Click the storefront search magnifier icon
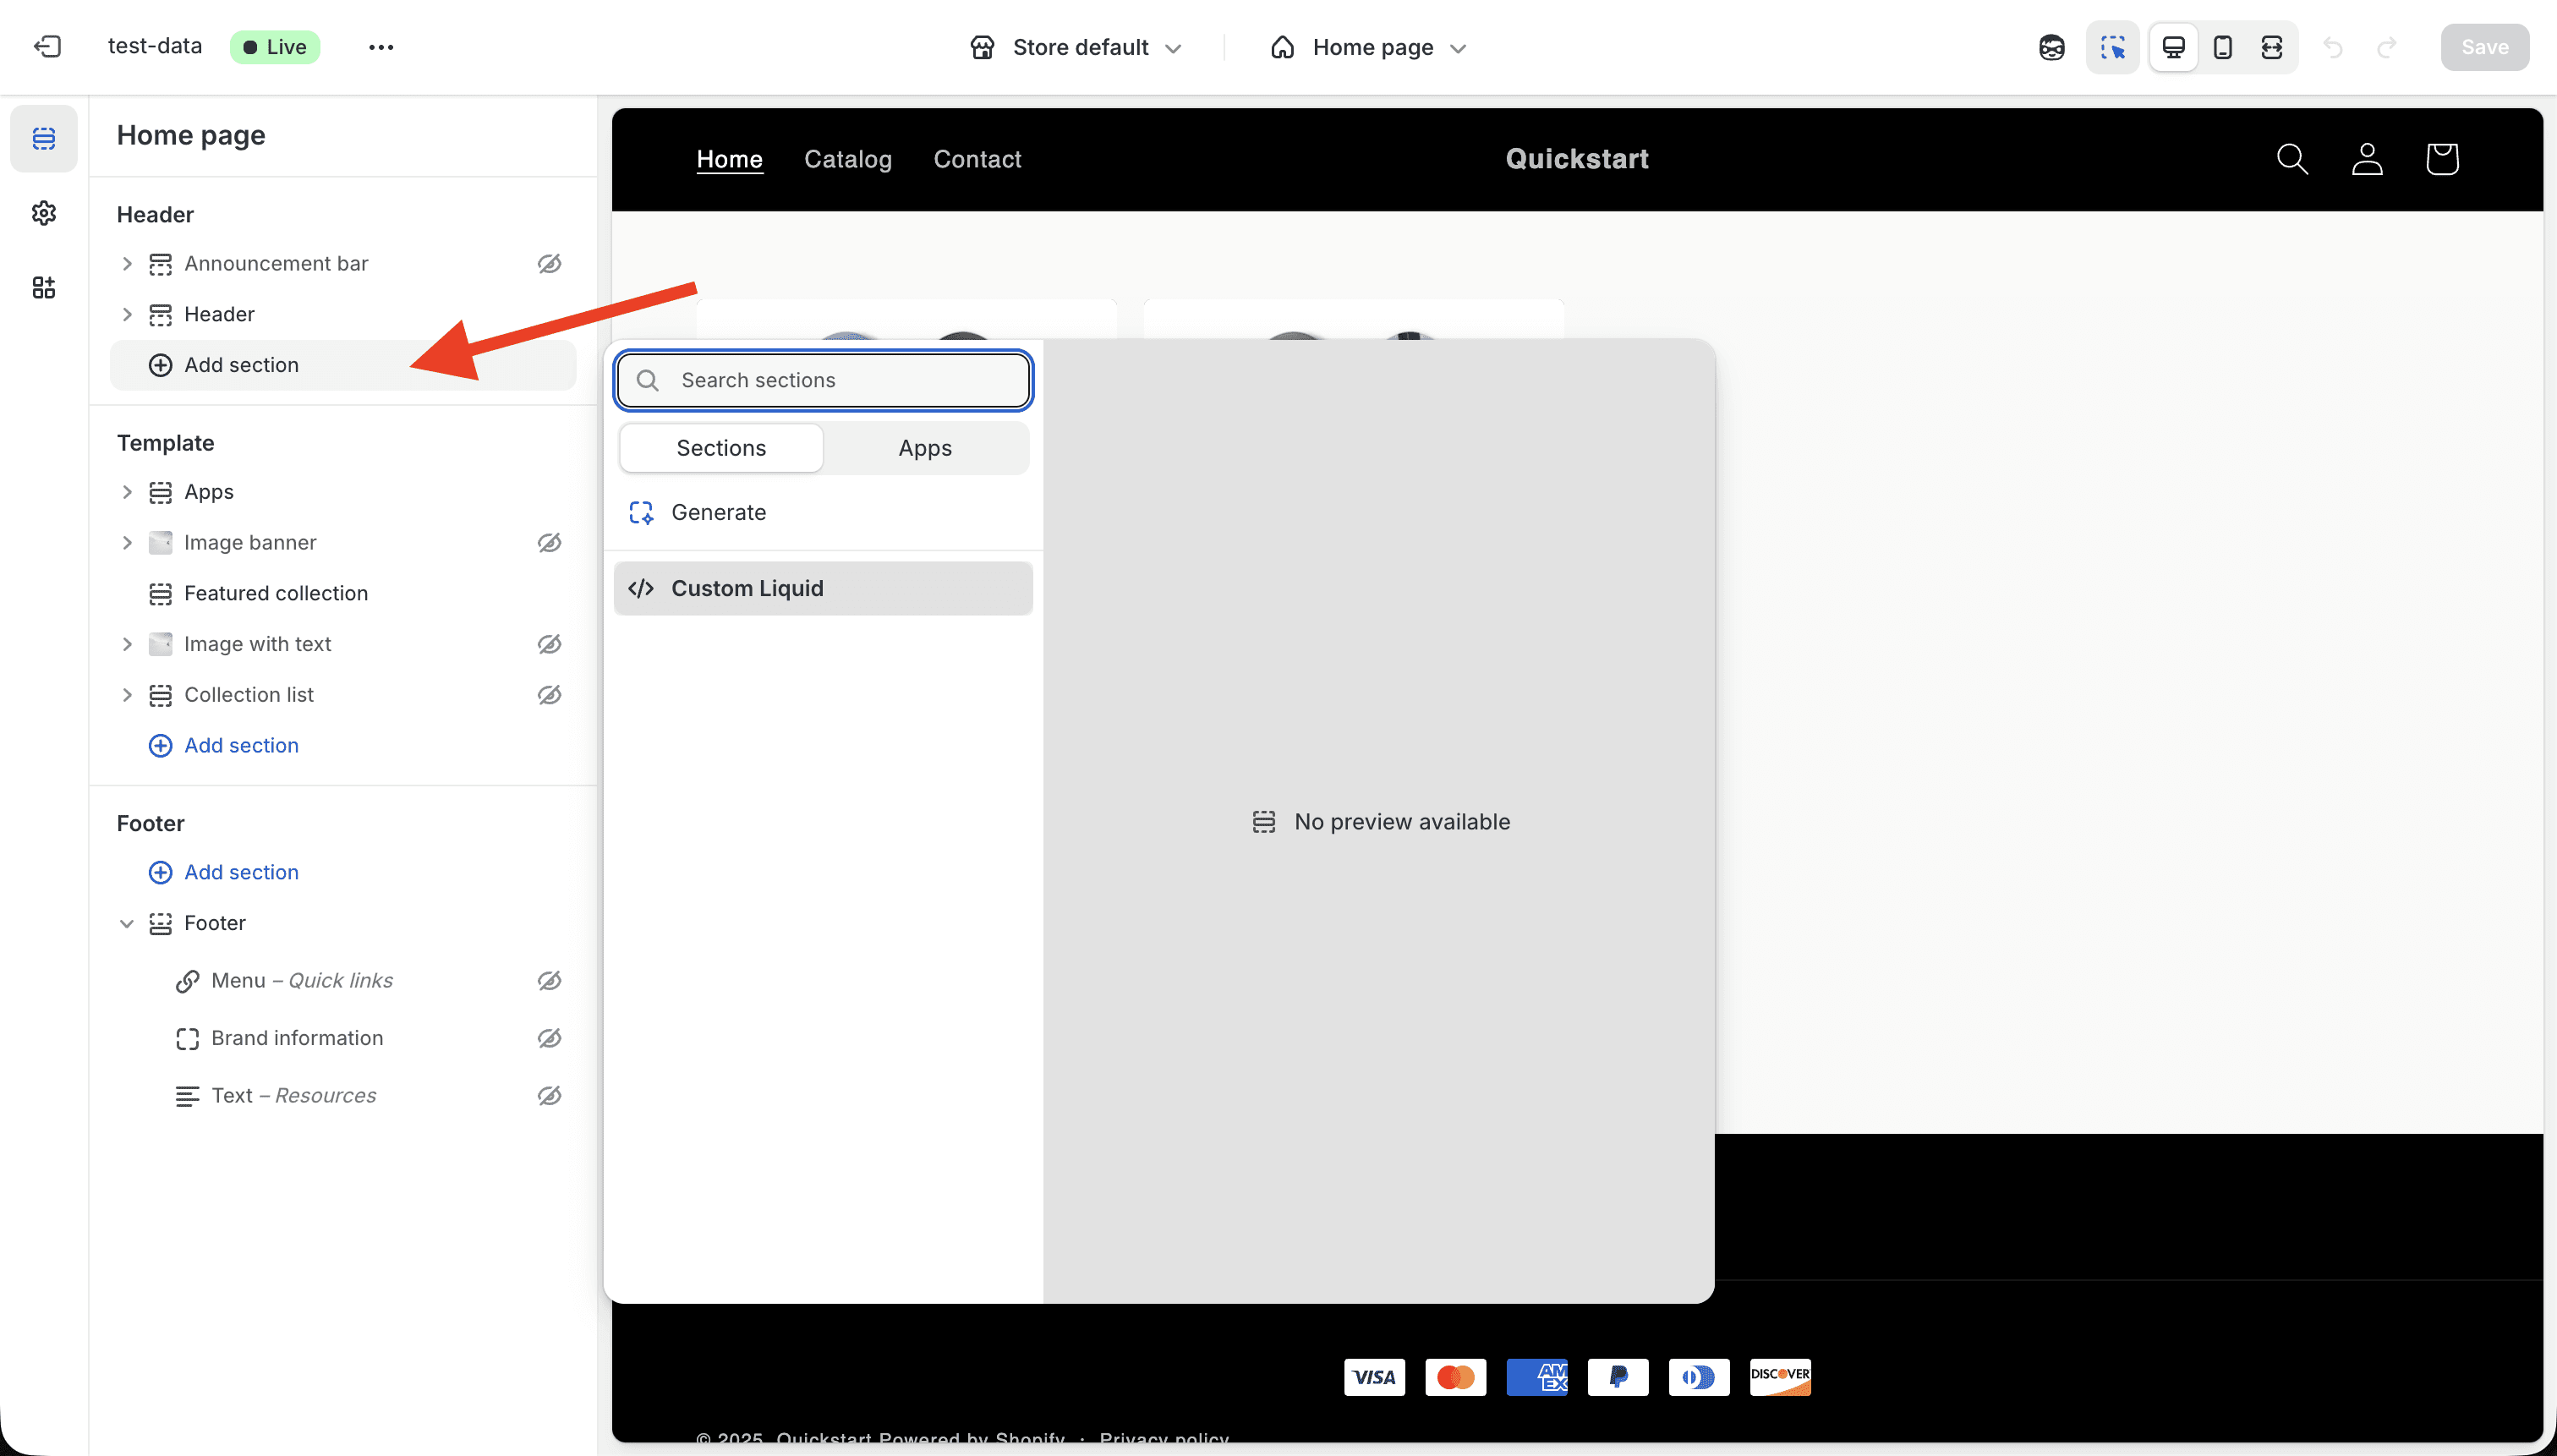 point(2292,159)
